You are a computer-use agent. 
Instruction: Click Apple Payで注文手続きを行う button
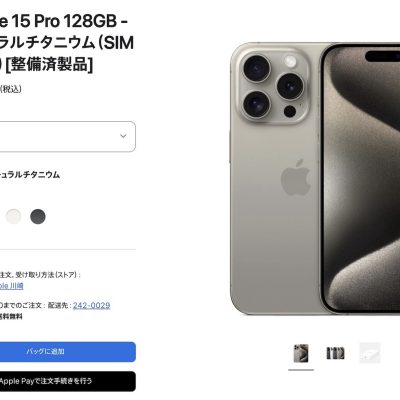[68, 381]
